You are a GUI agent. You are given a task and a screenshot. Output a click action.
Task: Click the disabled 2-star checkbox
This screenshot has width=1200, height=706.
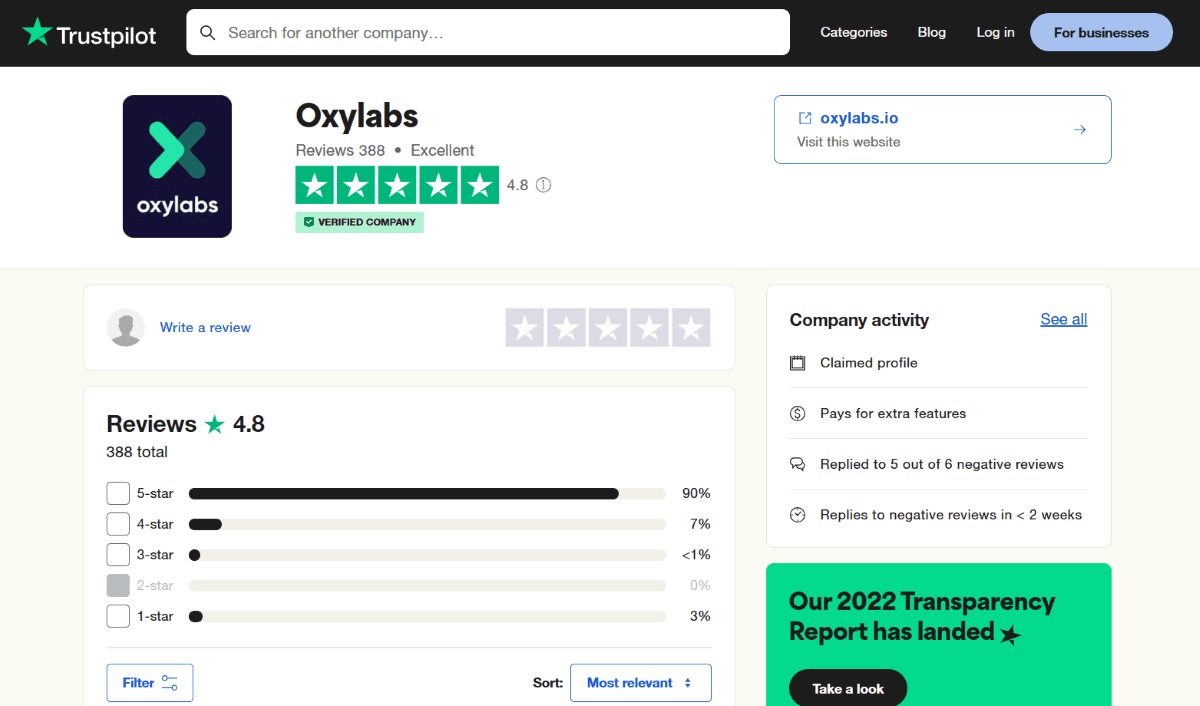(118, 585)
